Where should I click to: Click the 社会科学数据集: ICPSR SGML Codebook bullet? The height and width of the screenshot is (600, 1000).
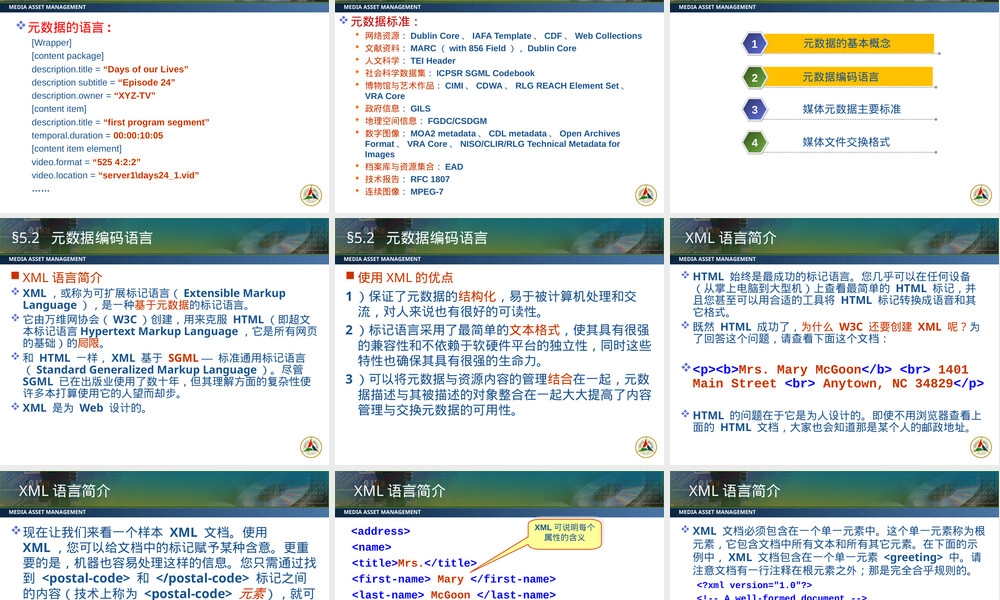tap(450, 73)
